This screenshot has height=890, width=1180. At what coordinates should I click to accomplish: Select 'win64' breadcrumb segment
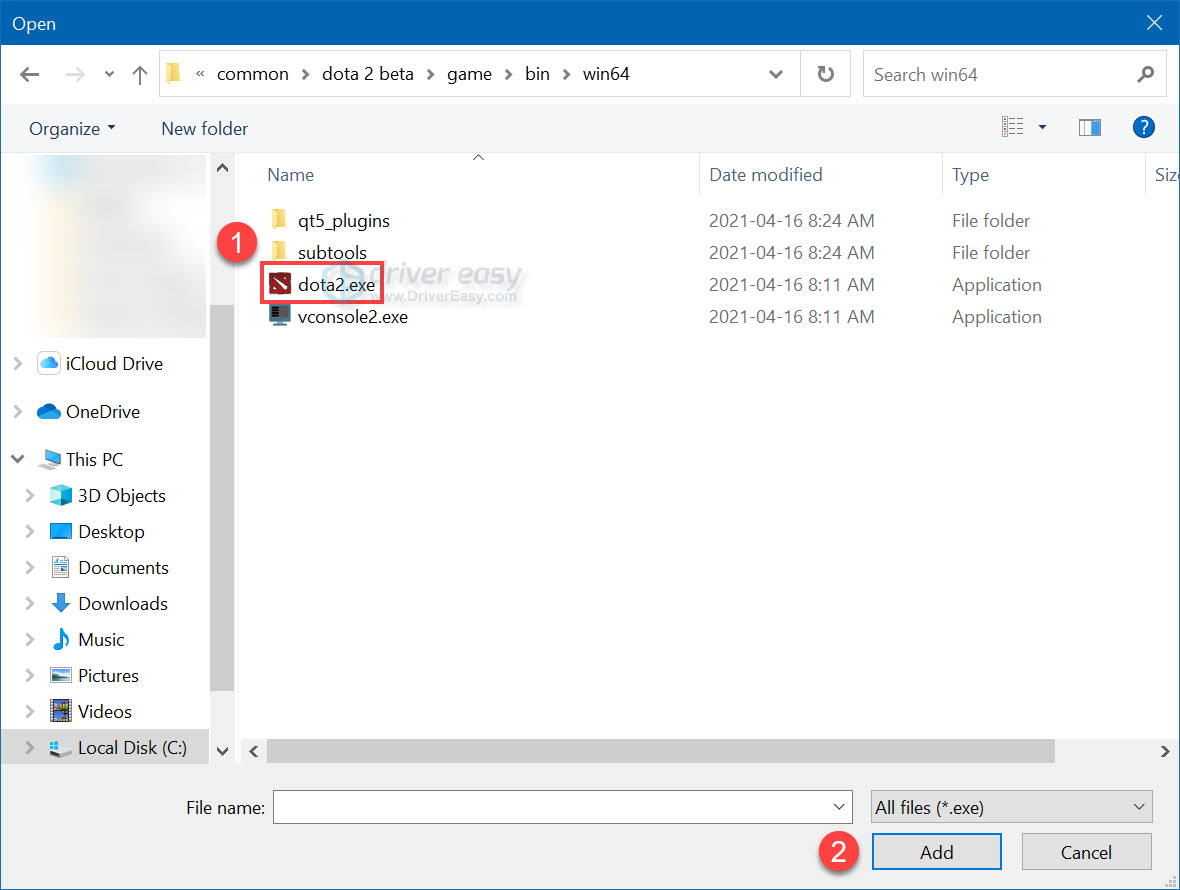pyautogui.click(x=606, y=74)
